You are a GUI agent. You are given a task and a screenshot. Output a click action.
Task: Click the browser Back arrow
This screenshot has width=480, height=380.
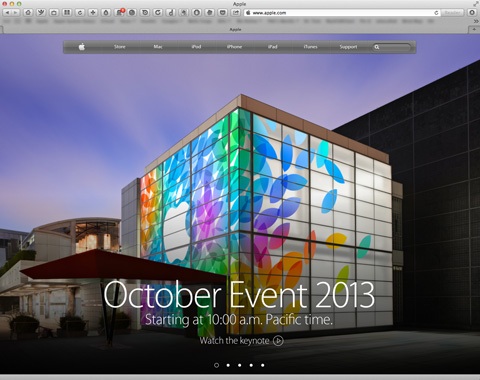pyautogui.click(x=7, y=13)
